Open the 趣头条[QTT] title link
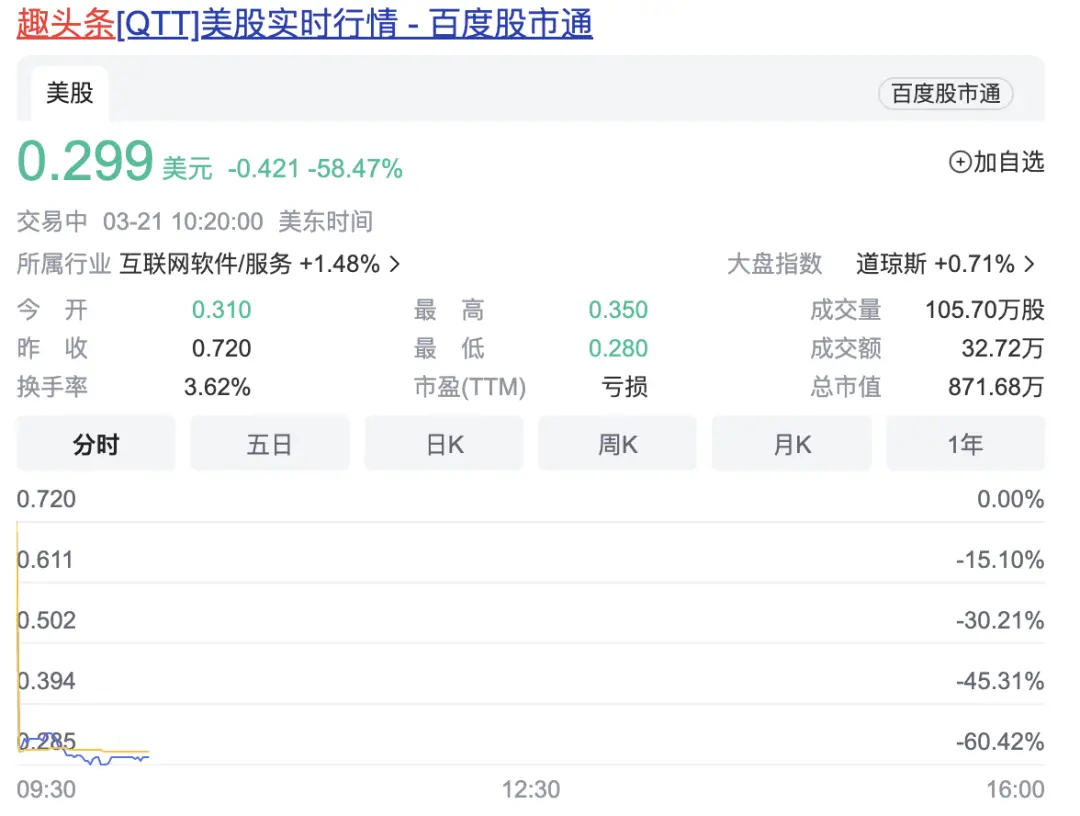 304,24
